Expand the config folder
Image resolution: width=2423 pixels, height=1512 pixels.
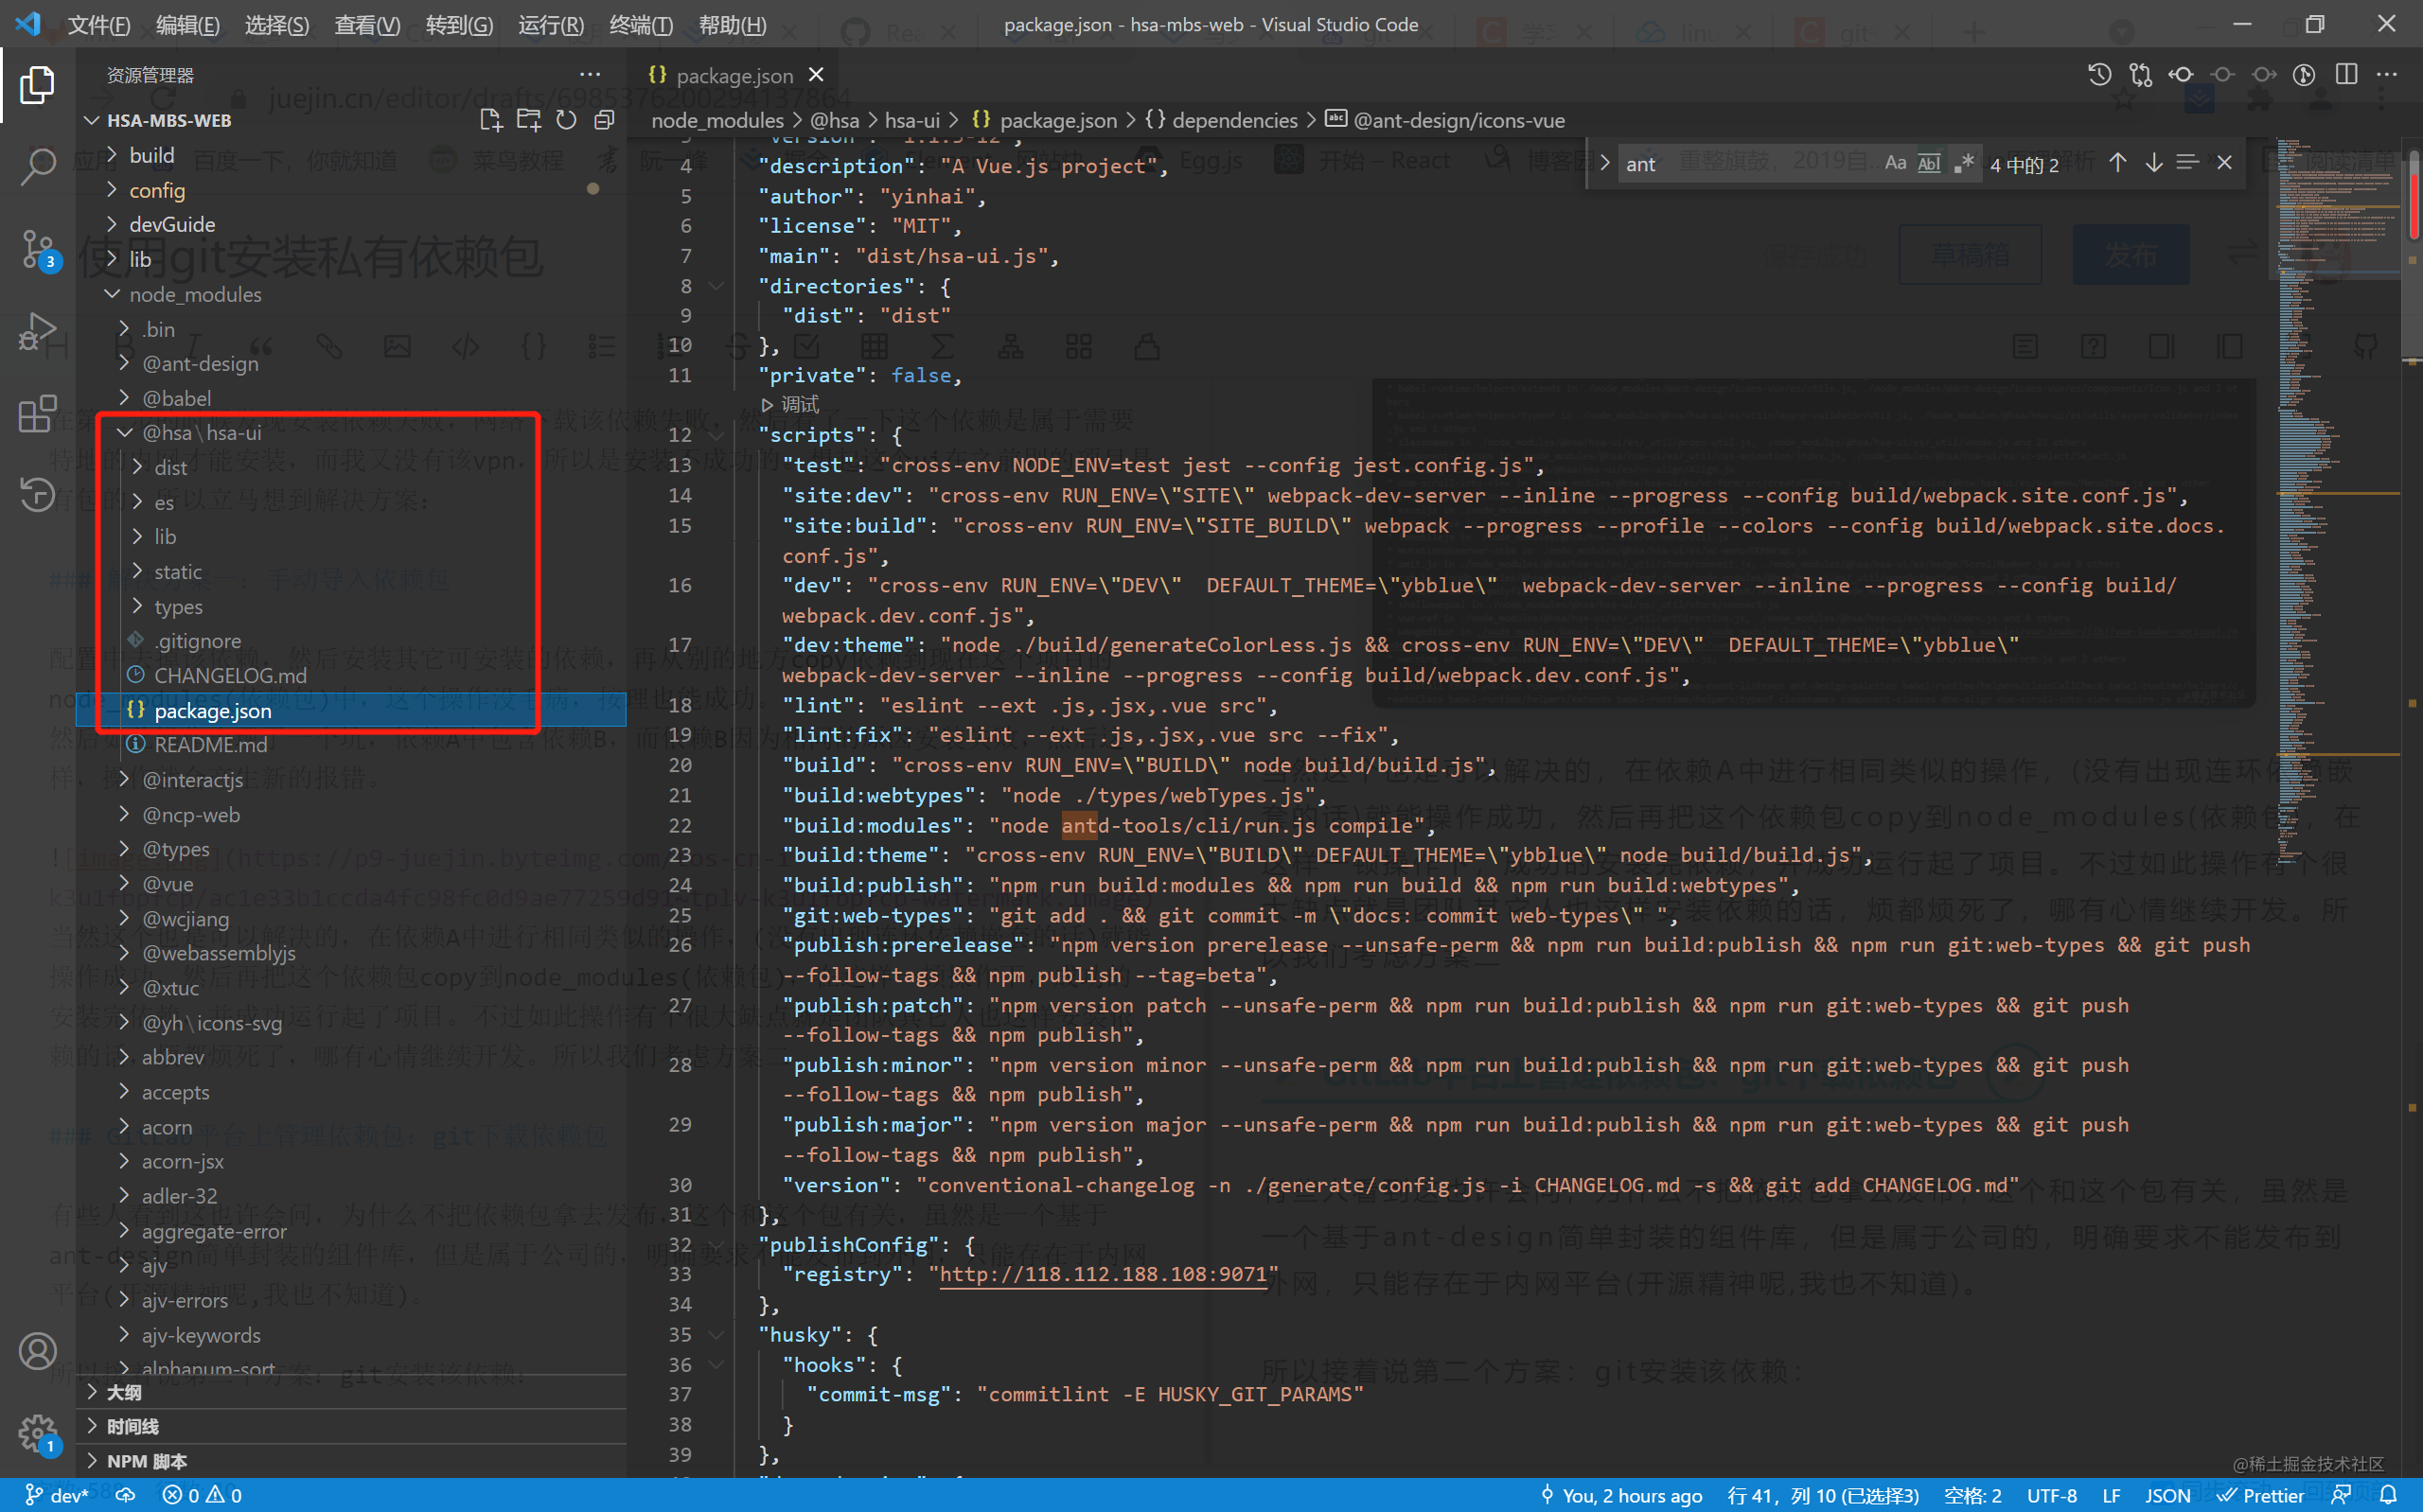(157, 190)
